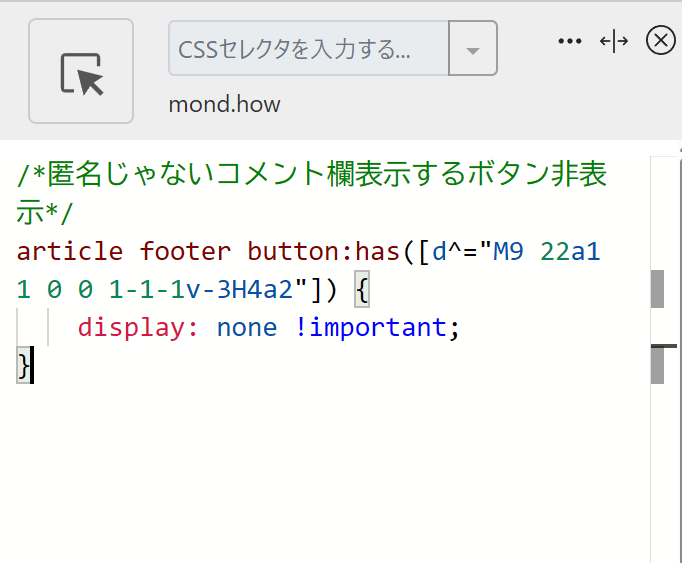Place cursor in the green comment's first line
The height and width of the screenshot is (563, 682).
coord(311,174)
